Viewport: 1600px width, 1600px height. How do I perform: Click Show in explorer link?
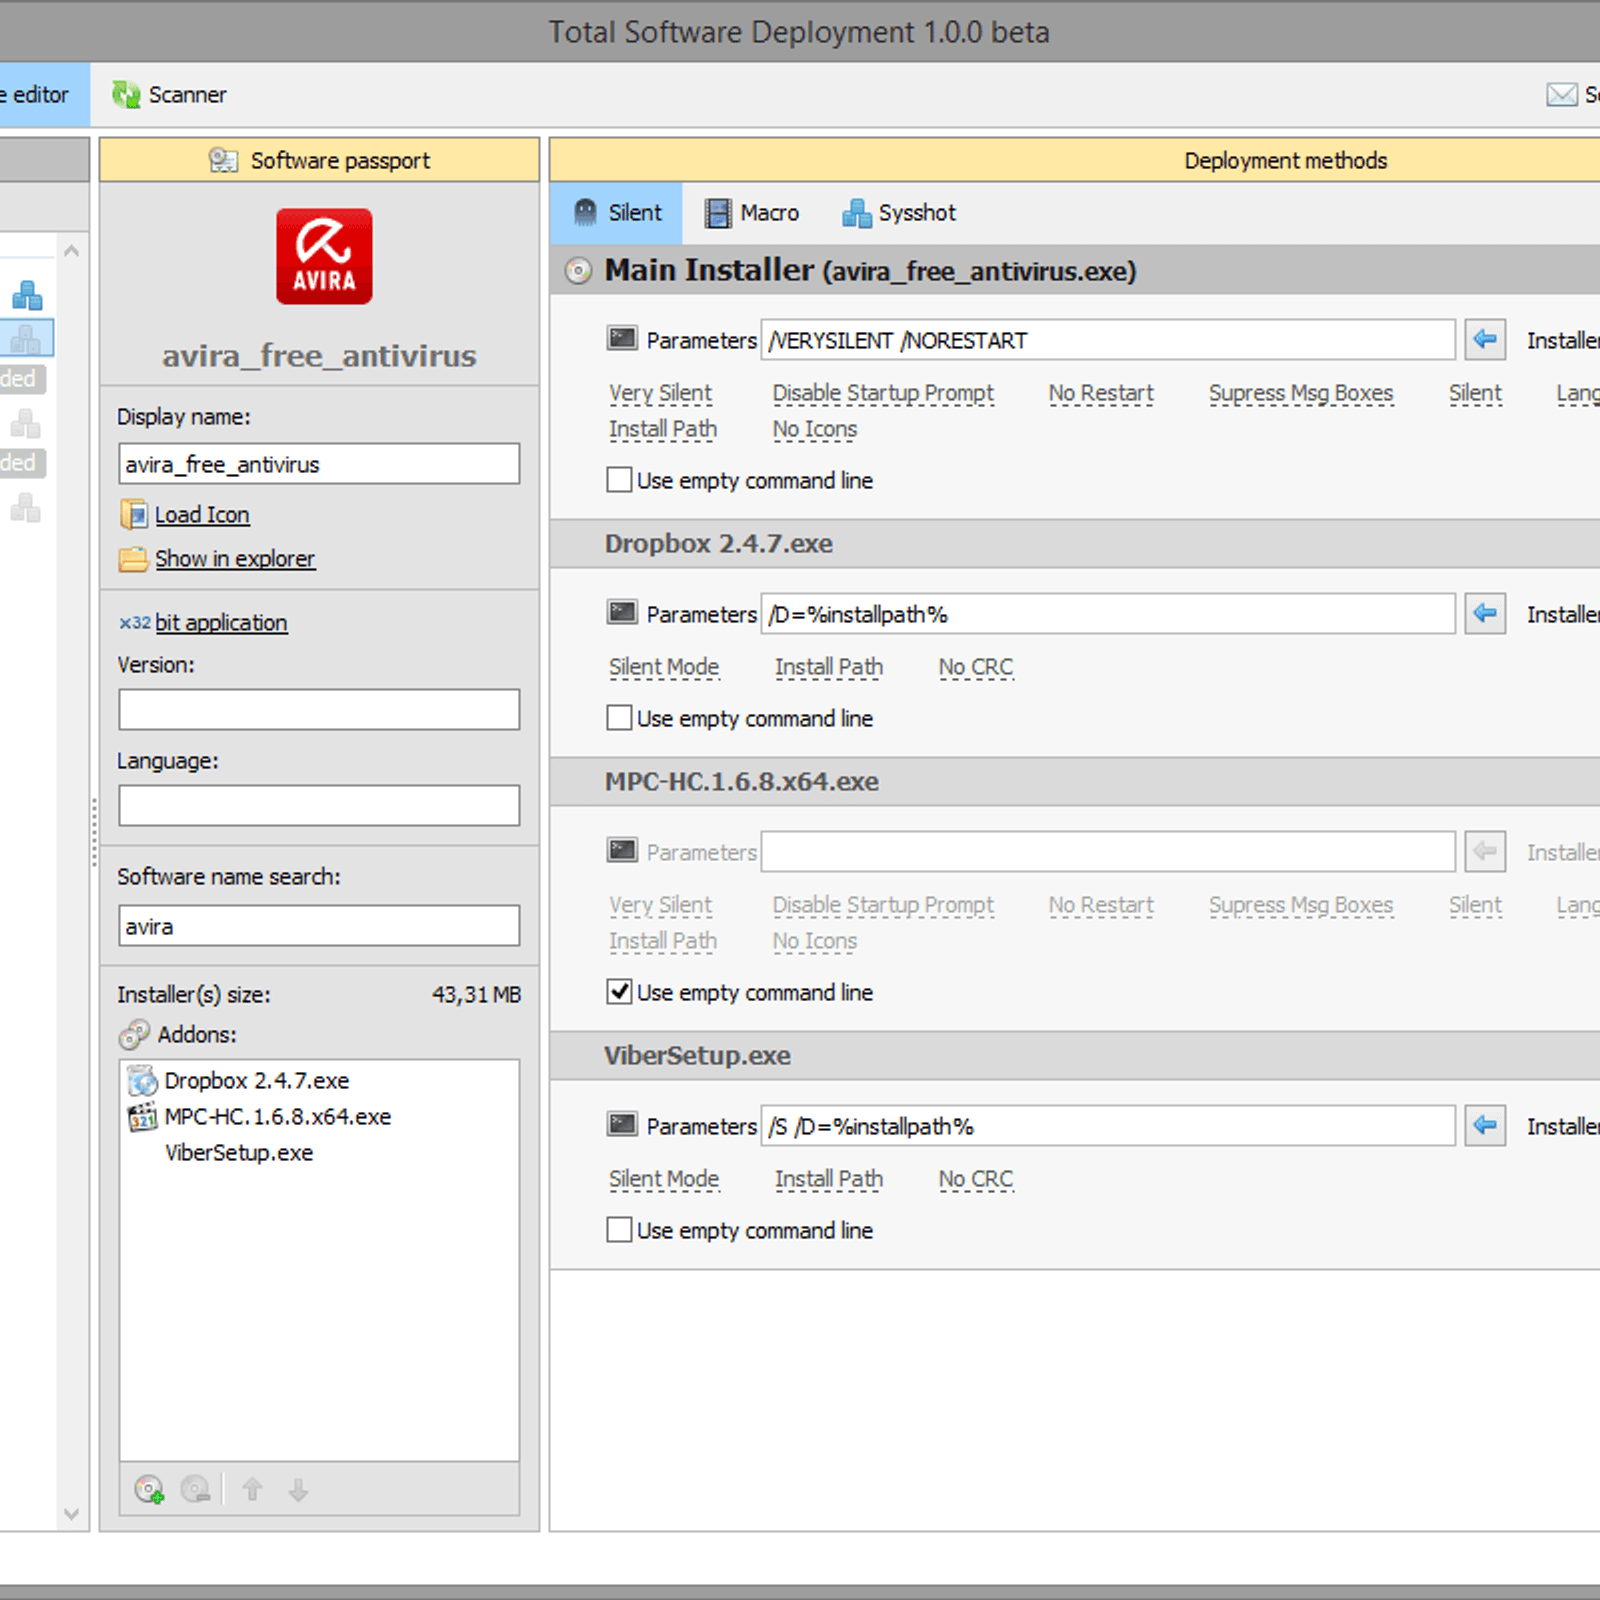coord(235,559)
